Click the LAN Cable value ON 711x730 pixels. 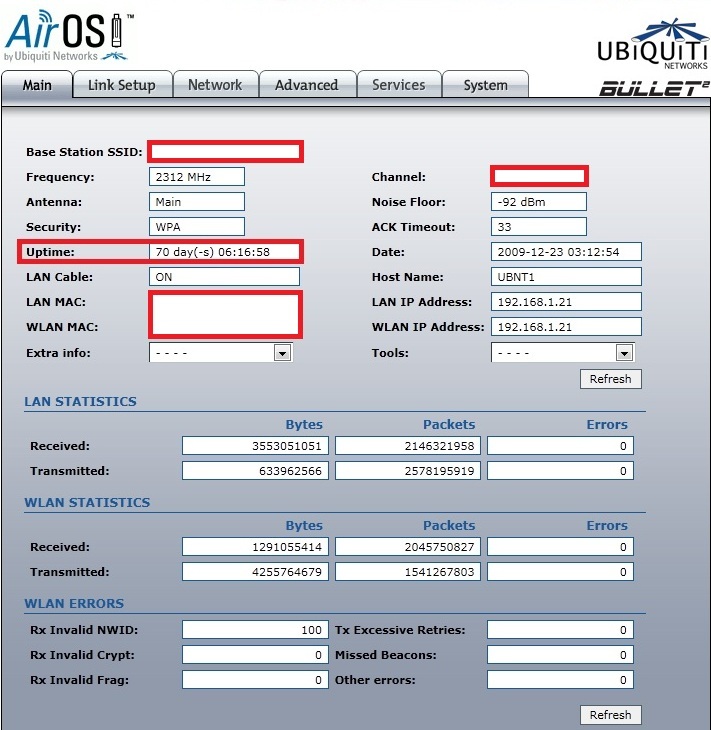[x=224, y=277]
